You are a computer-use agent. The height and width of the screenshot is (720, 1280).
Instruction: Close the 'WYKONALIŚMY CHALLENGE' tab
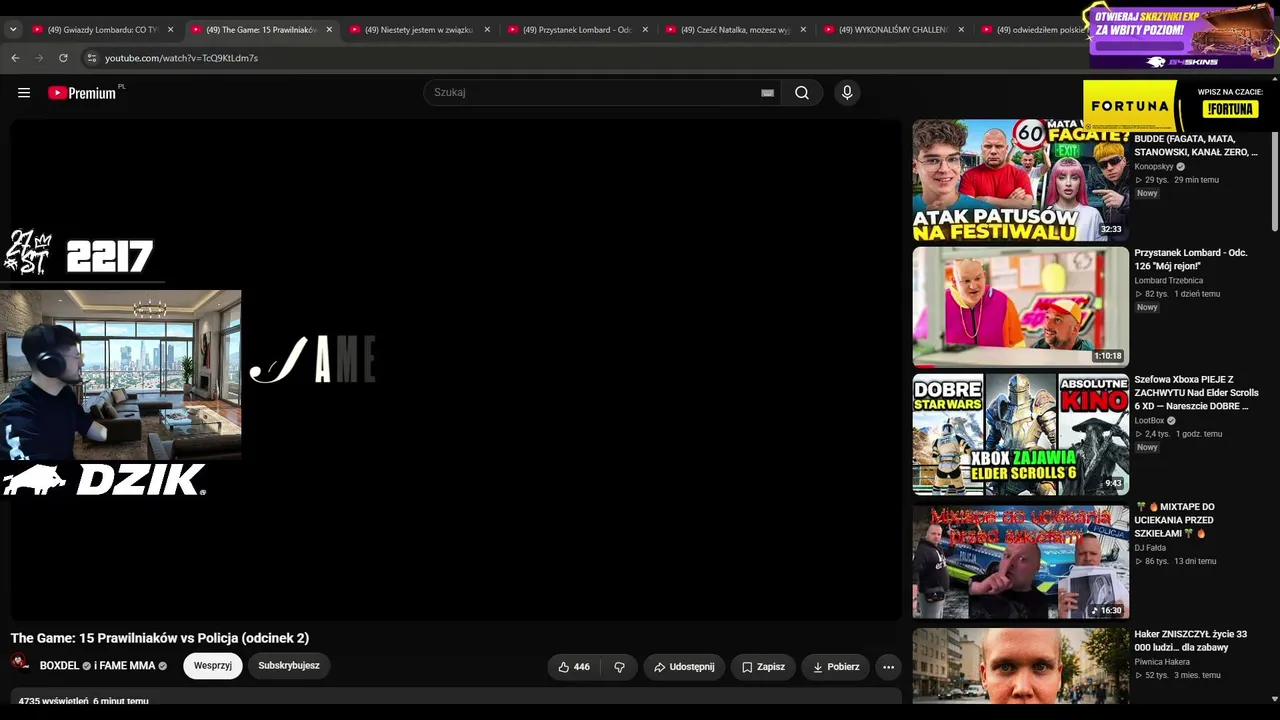[961, 30]
